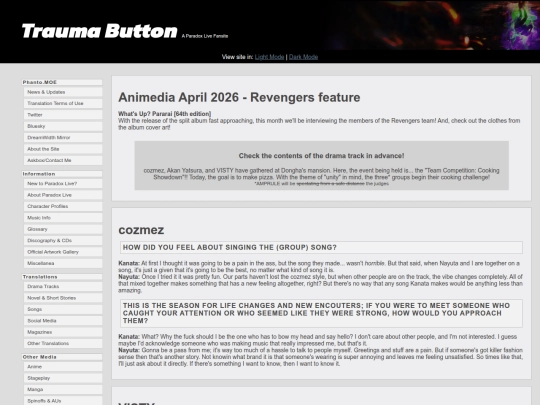The image size is (540, 405).
Task: Open Translation Terms of Use
Action: pos(63,103)
